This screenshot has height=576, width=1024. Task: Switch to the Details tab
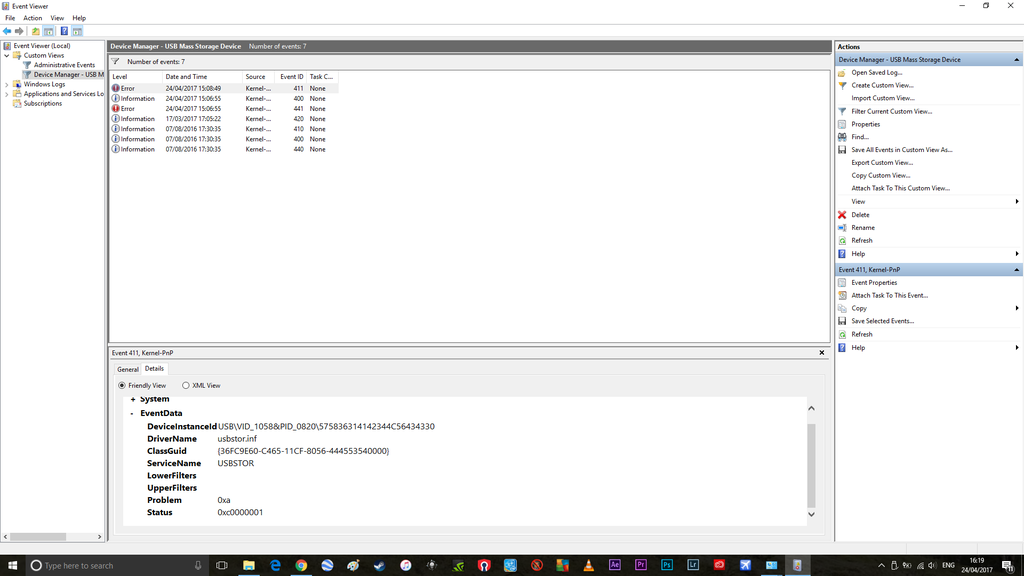(154, 369)
